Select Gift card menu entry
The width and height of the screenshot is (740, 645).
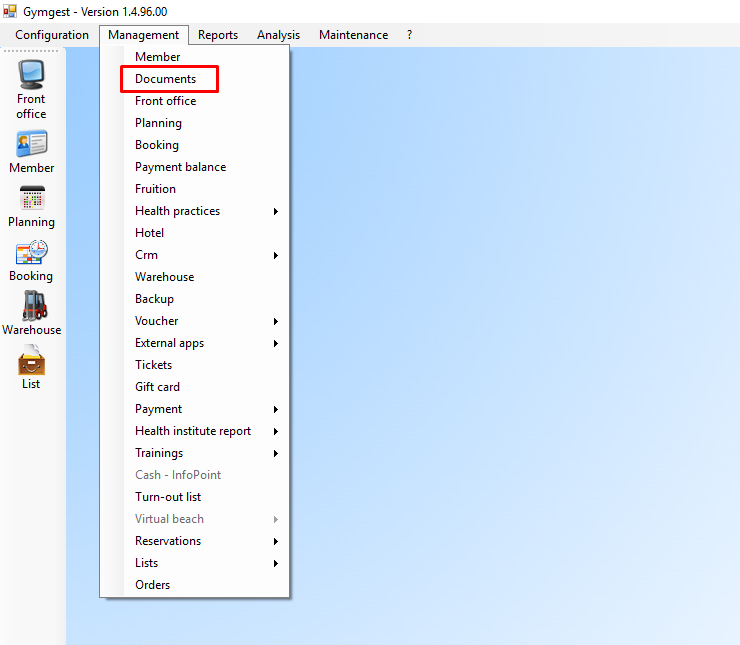click(x=194, y=387)
